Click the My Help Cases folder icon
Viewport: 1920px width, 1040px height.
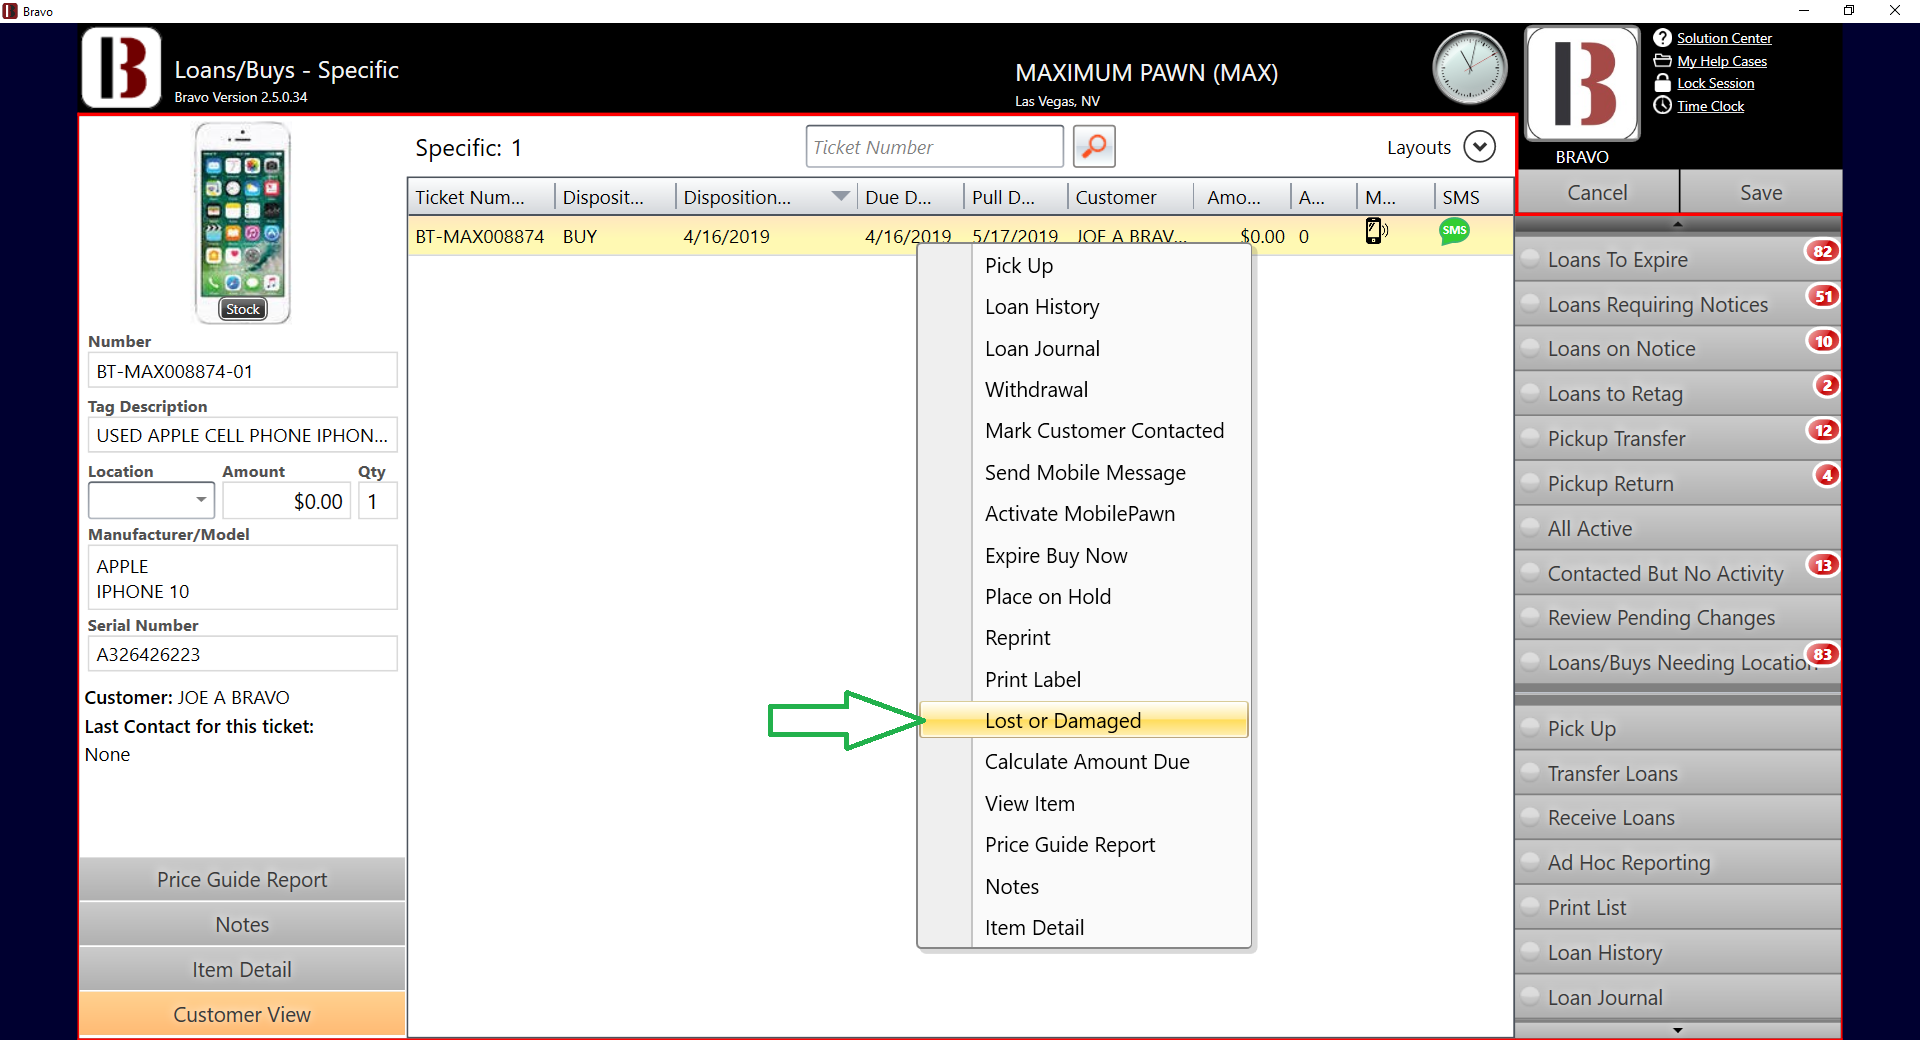(x=1662, y=61)
